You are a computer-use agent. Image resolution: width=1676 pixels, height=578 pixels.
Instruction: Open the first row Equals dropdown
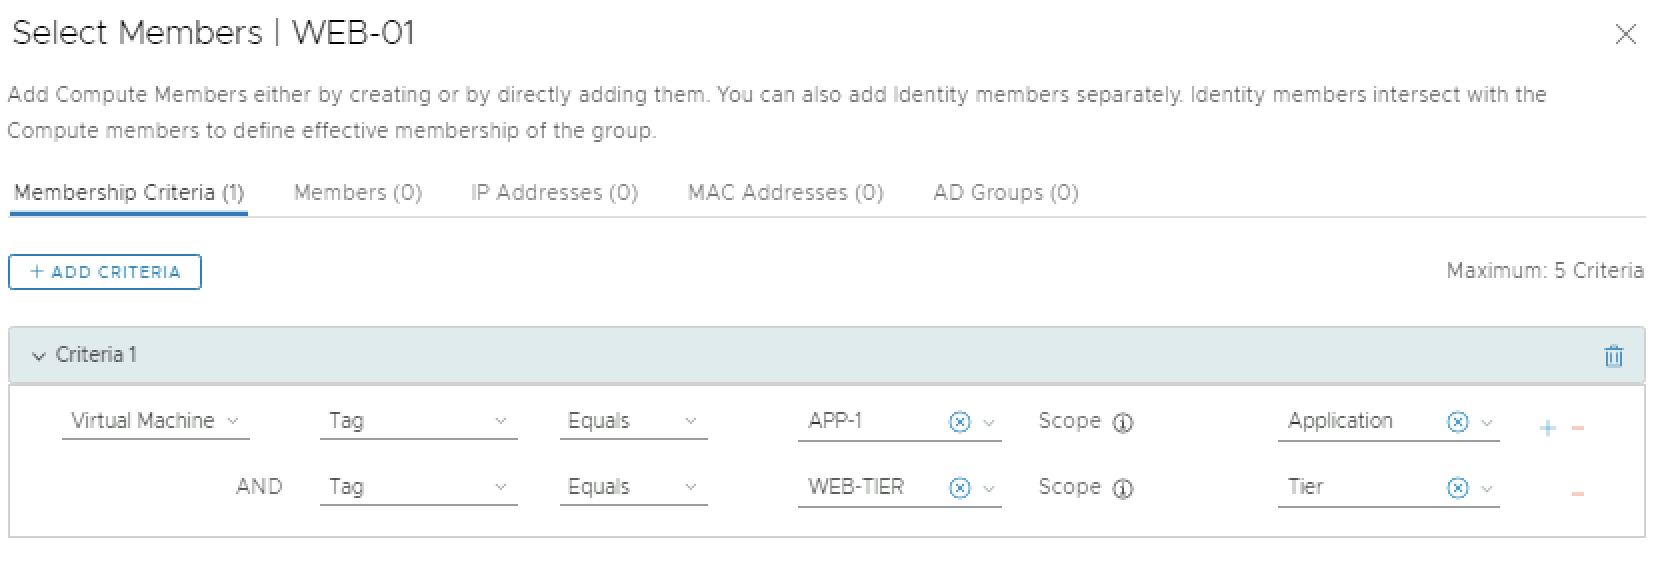click(x=632, y=421)
